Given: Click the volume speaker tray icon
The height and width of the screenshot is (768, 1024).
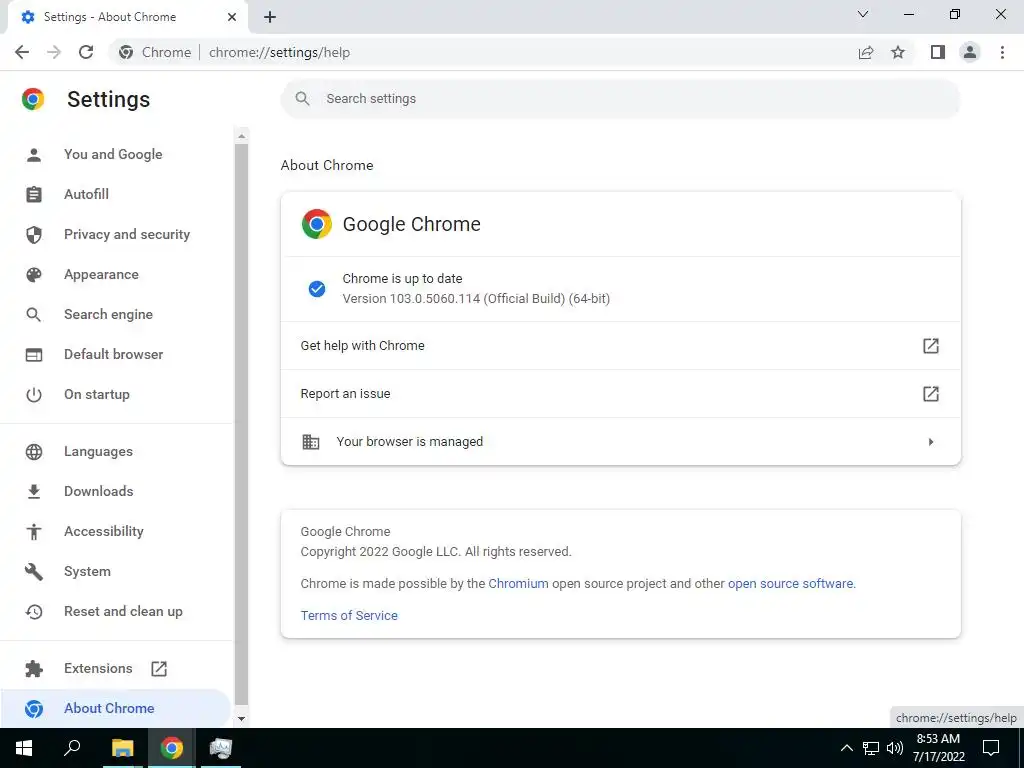Looking at the screenshot, I should pos(895,748).
